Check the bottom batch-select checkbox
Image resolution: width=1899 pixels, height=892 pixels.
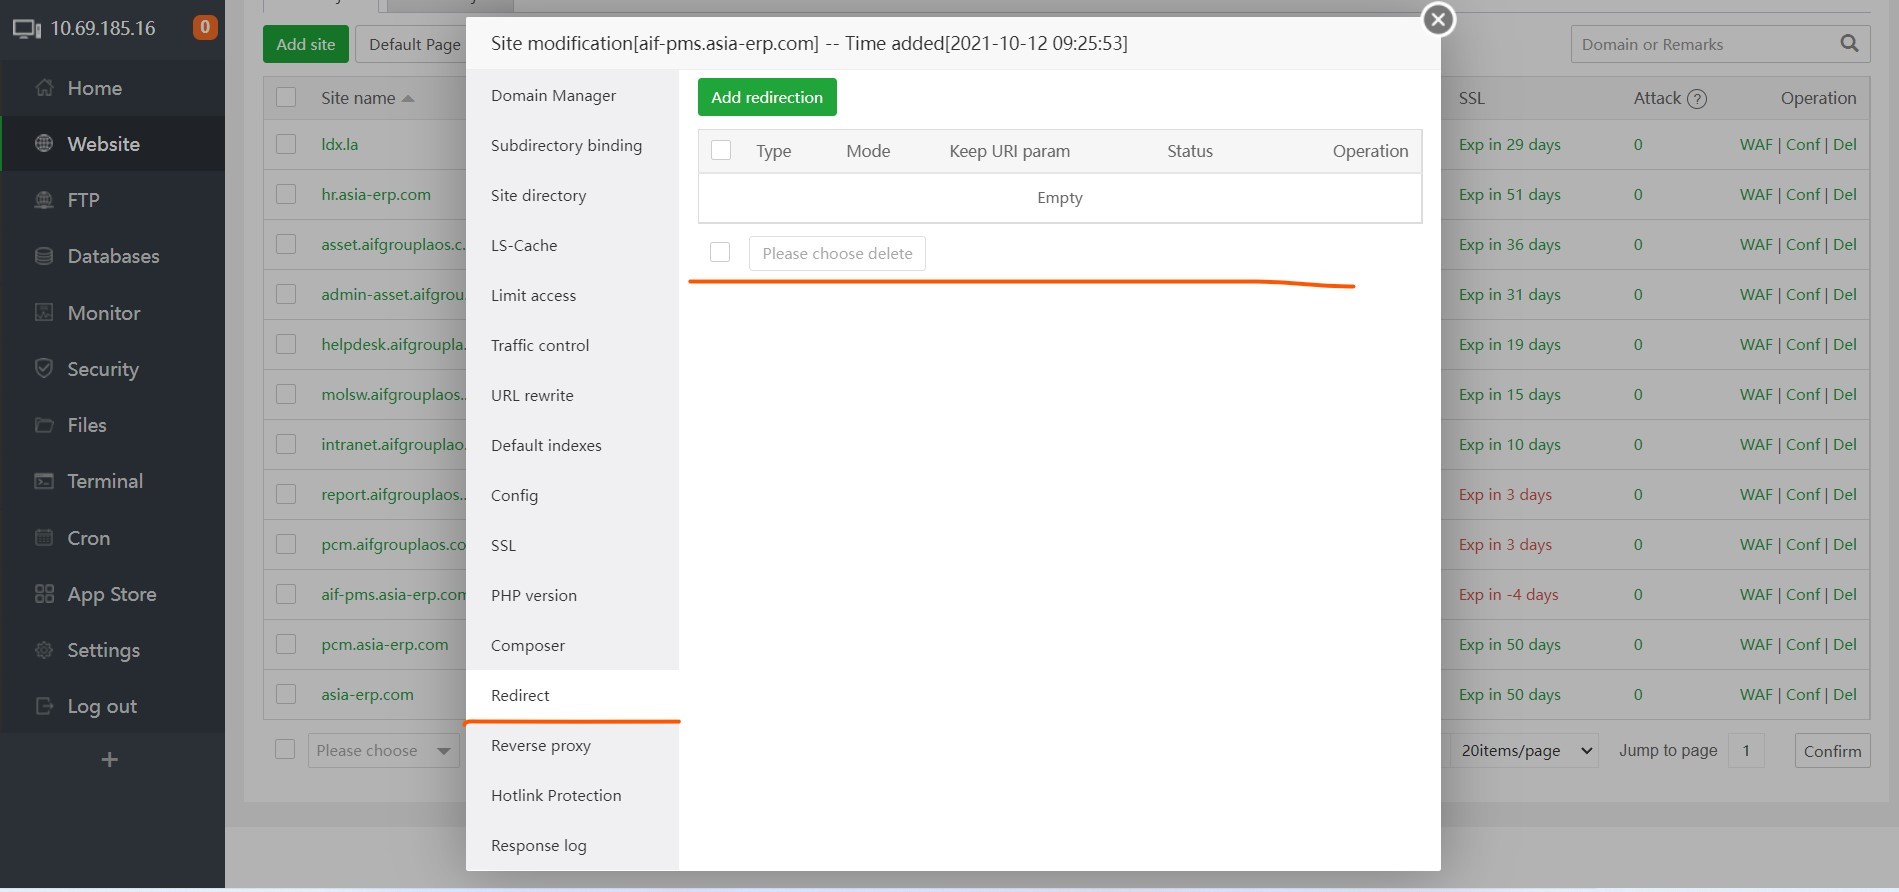click(x=285, y=749)
